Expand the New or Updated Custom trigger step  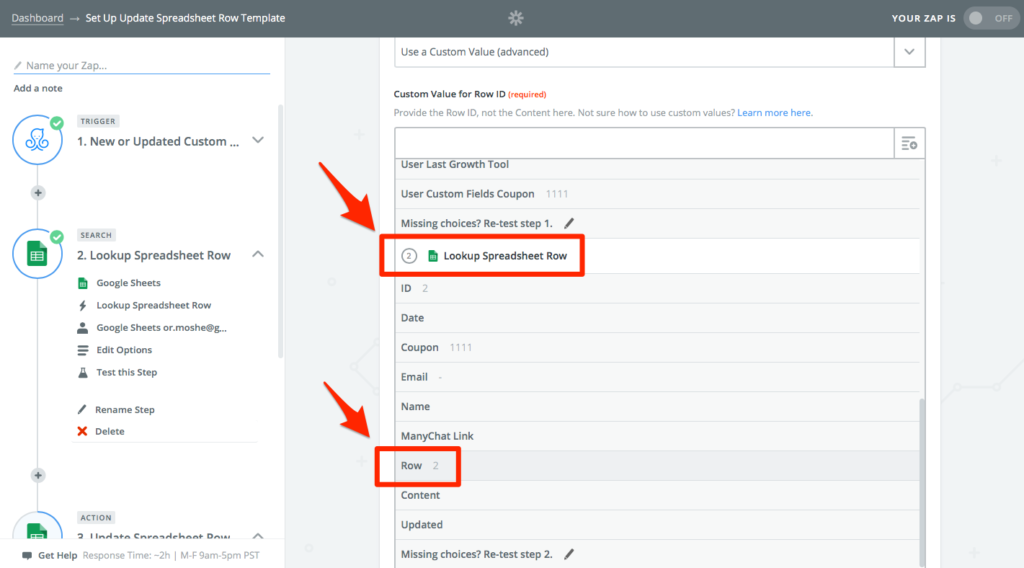coord(258,140)
